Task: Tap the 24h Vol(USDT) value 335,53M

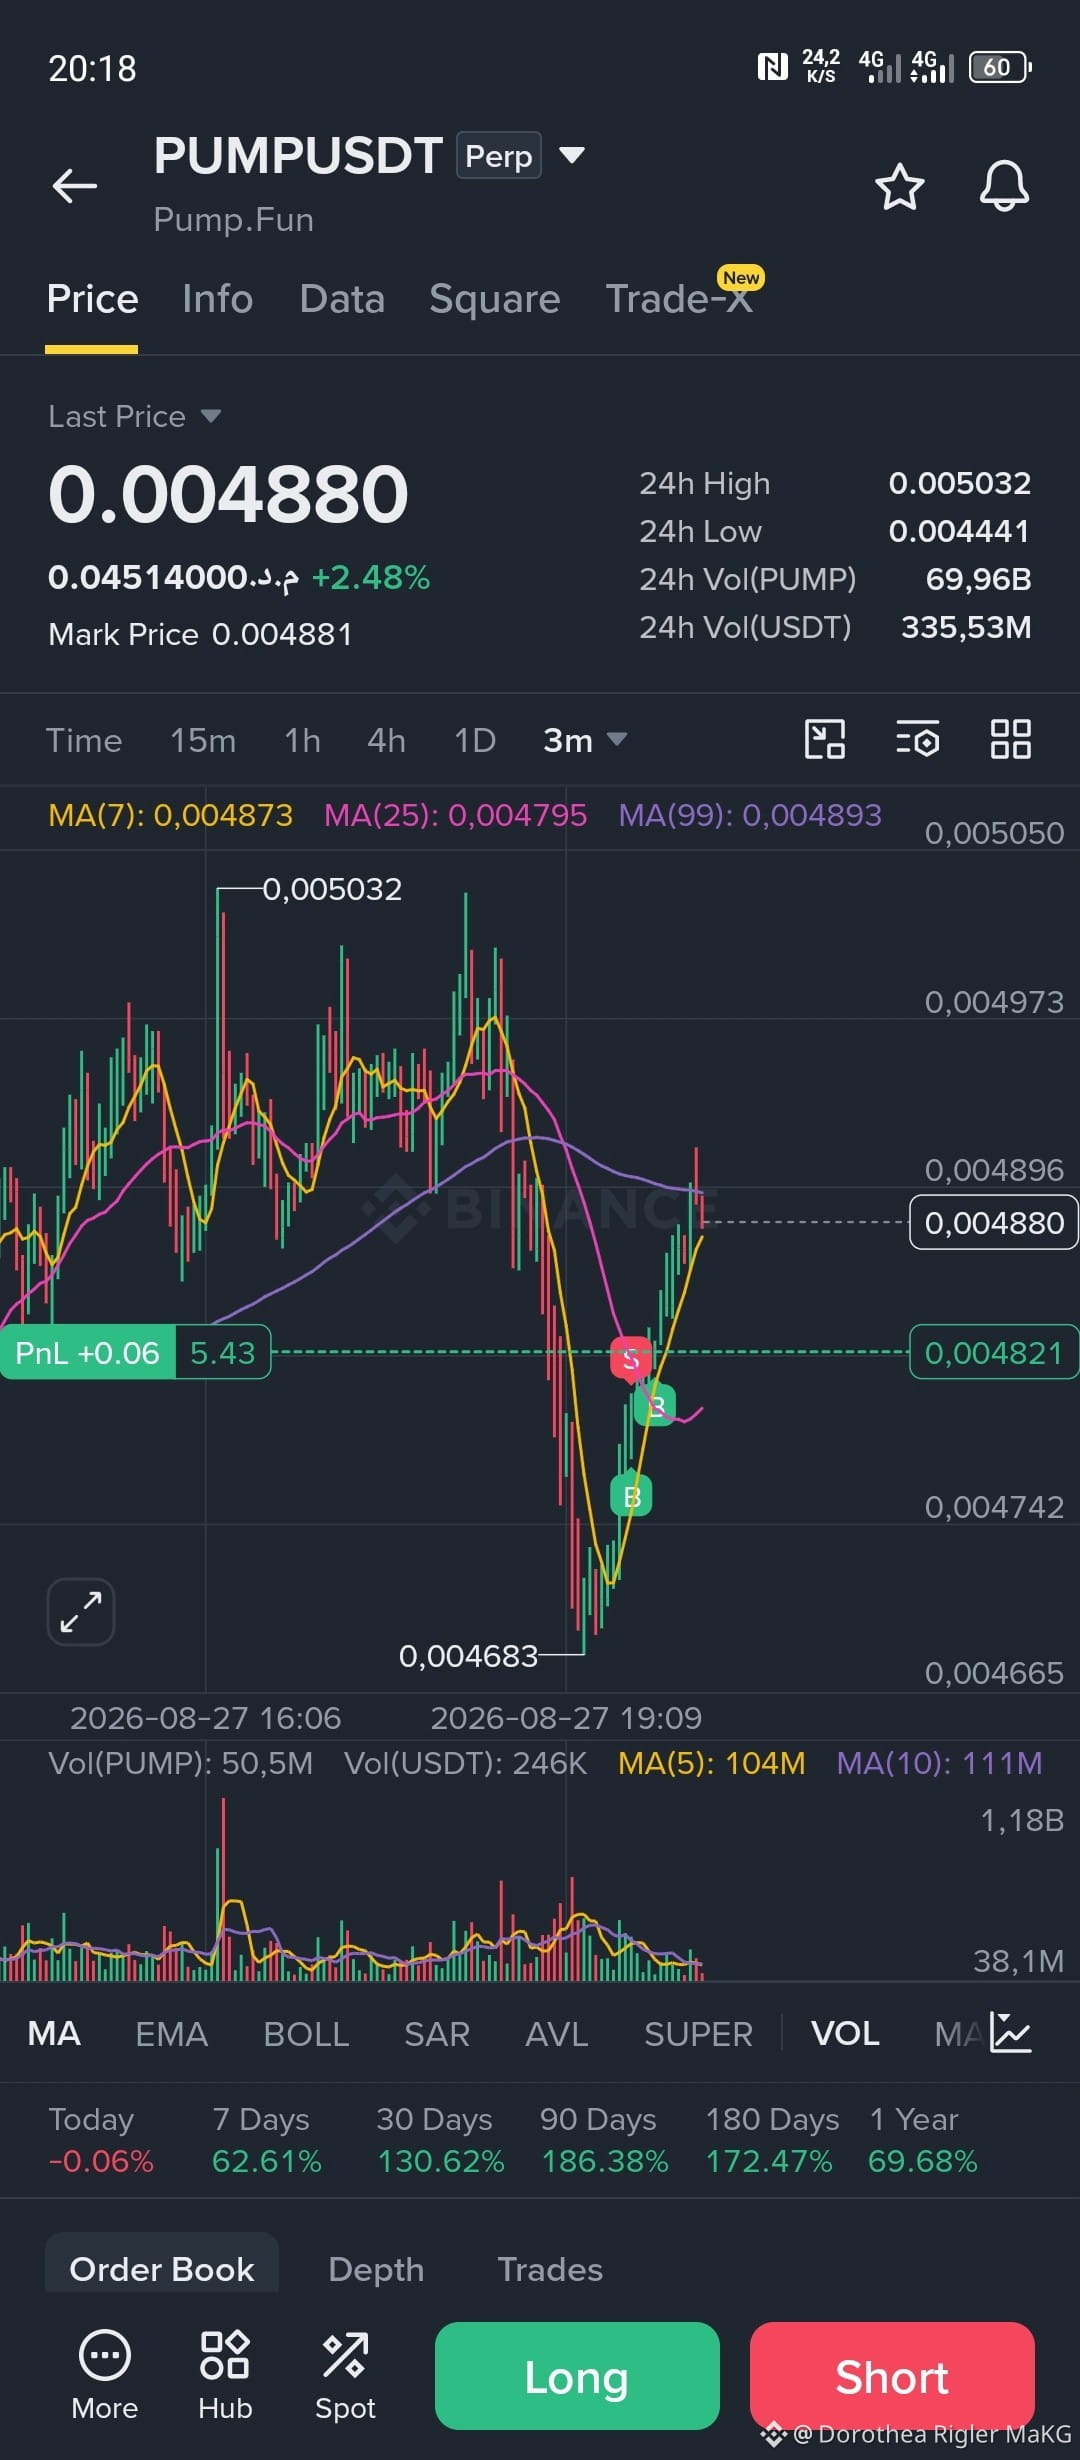Action: point(966,627)
